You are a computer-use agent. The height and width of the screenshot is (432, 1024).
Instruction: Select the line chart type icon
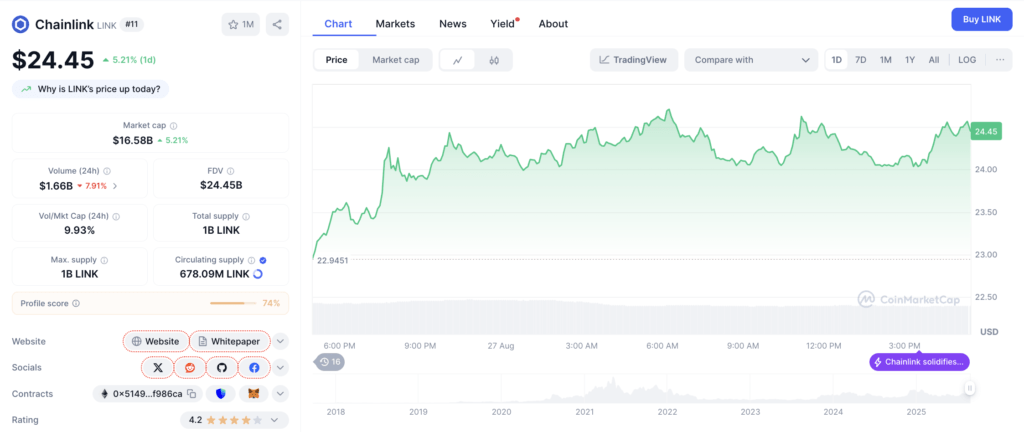coord(458,60)
